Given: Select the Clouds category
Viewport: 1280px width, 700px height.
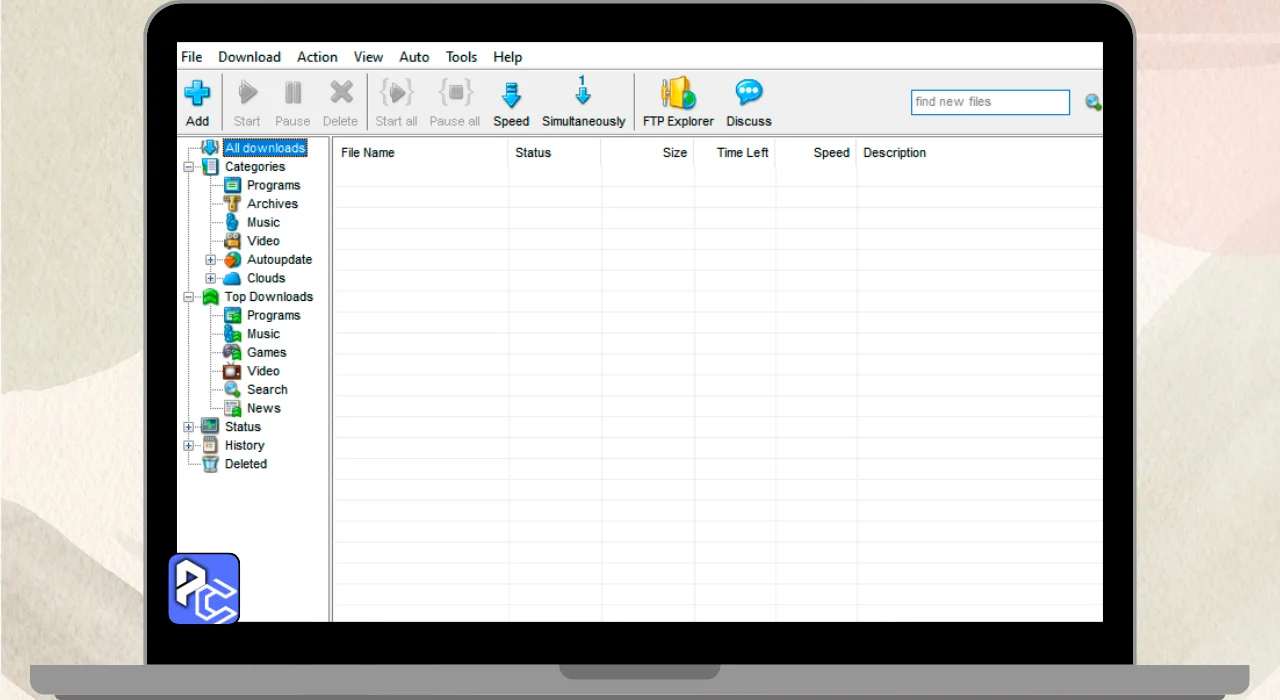Looking at the screenshot, I should [266, 278].
